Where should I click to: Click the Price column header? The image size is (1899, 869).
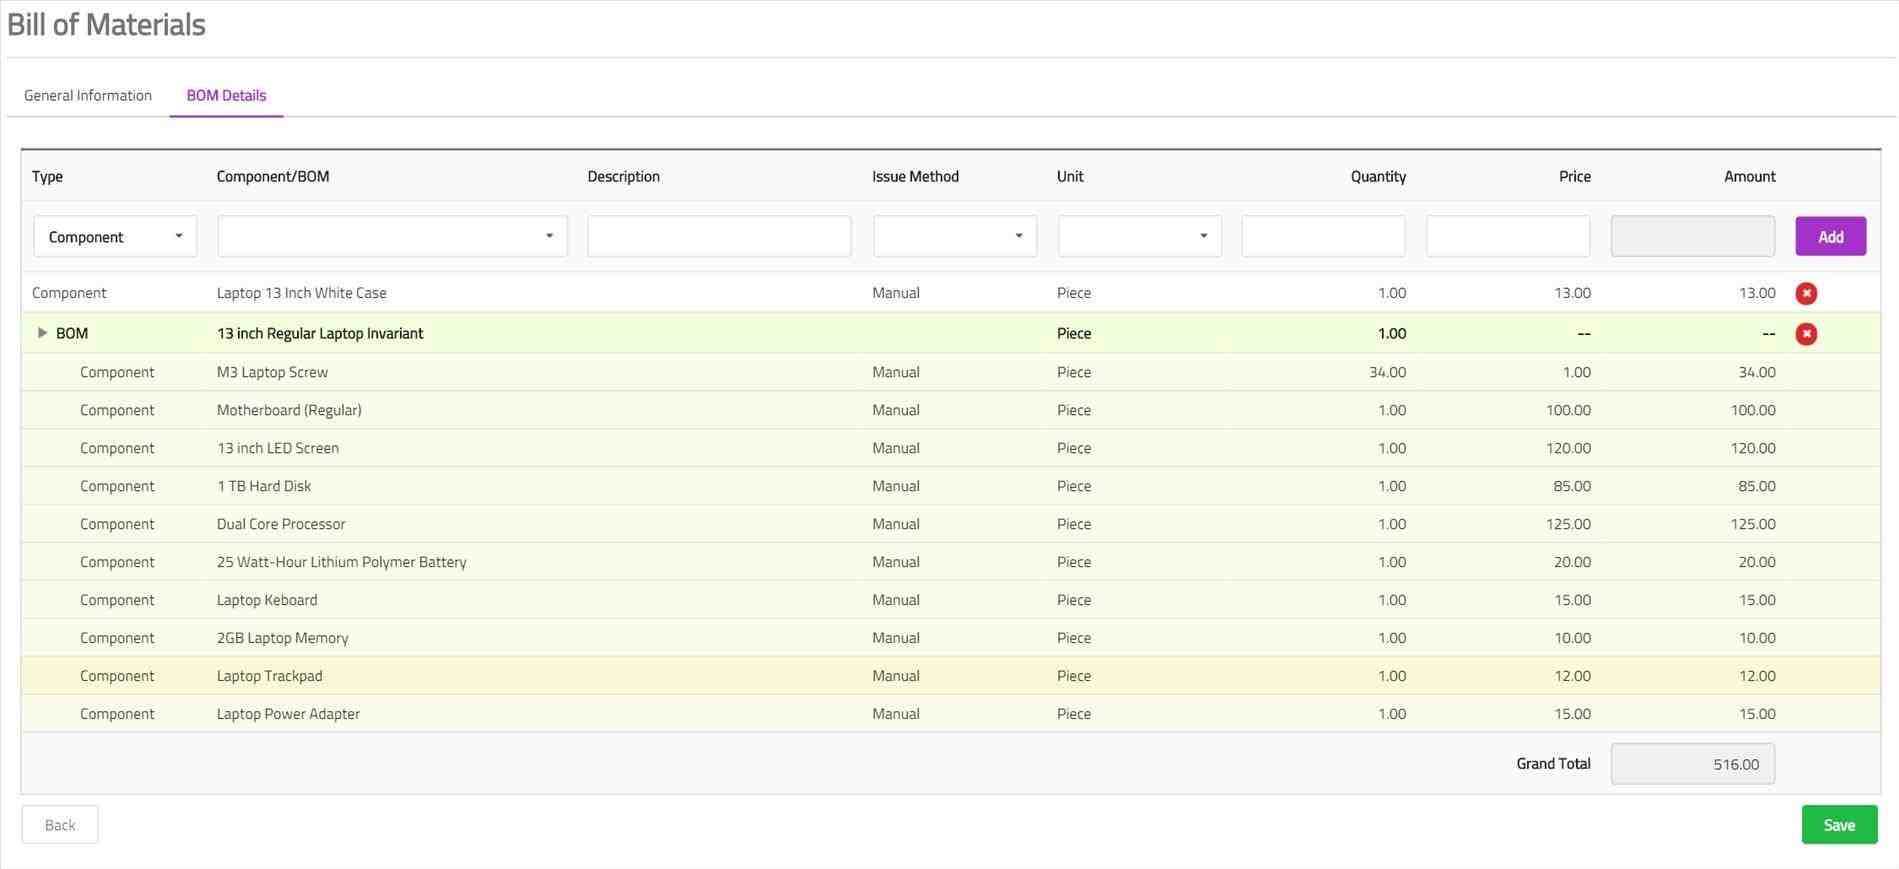[x=1574, y=177]
